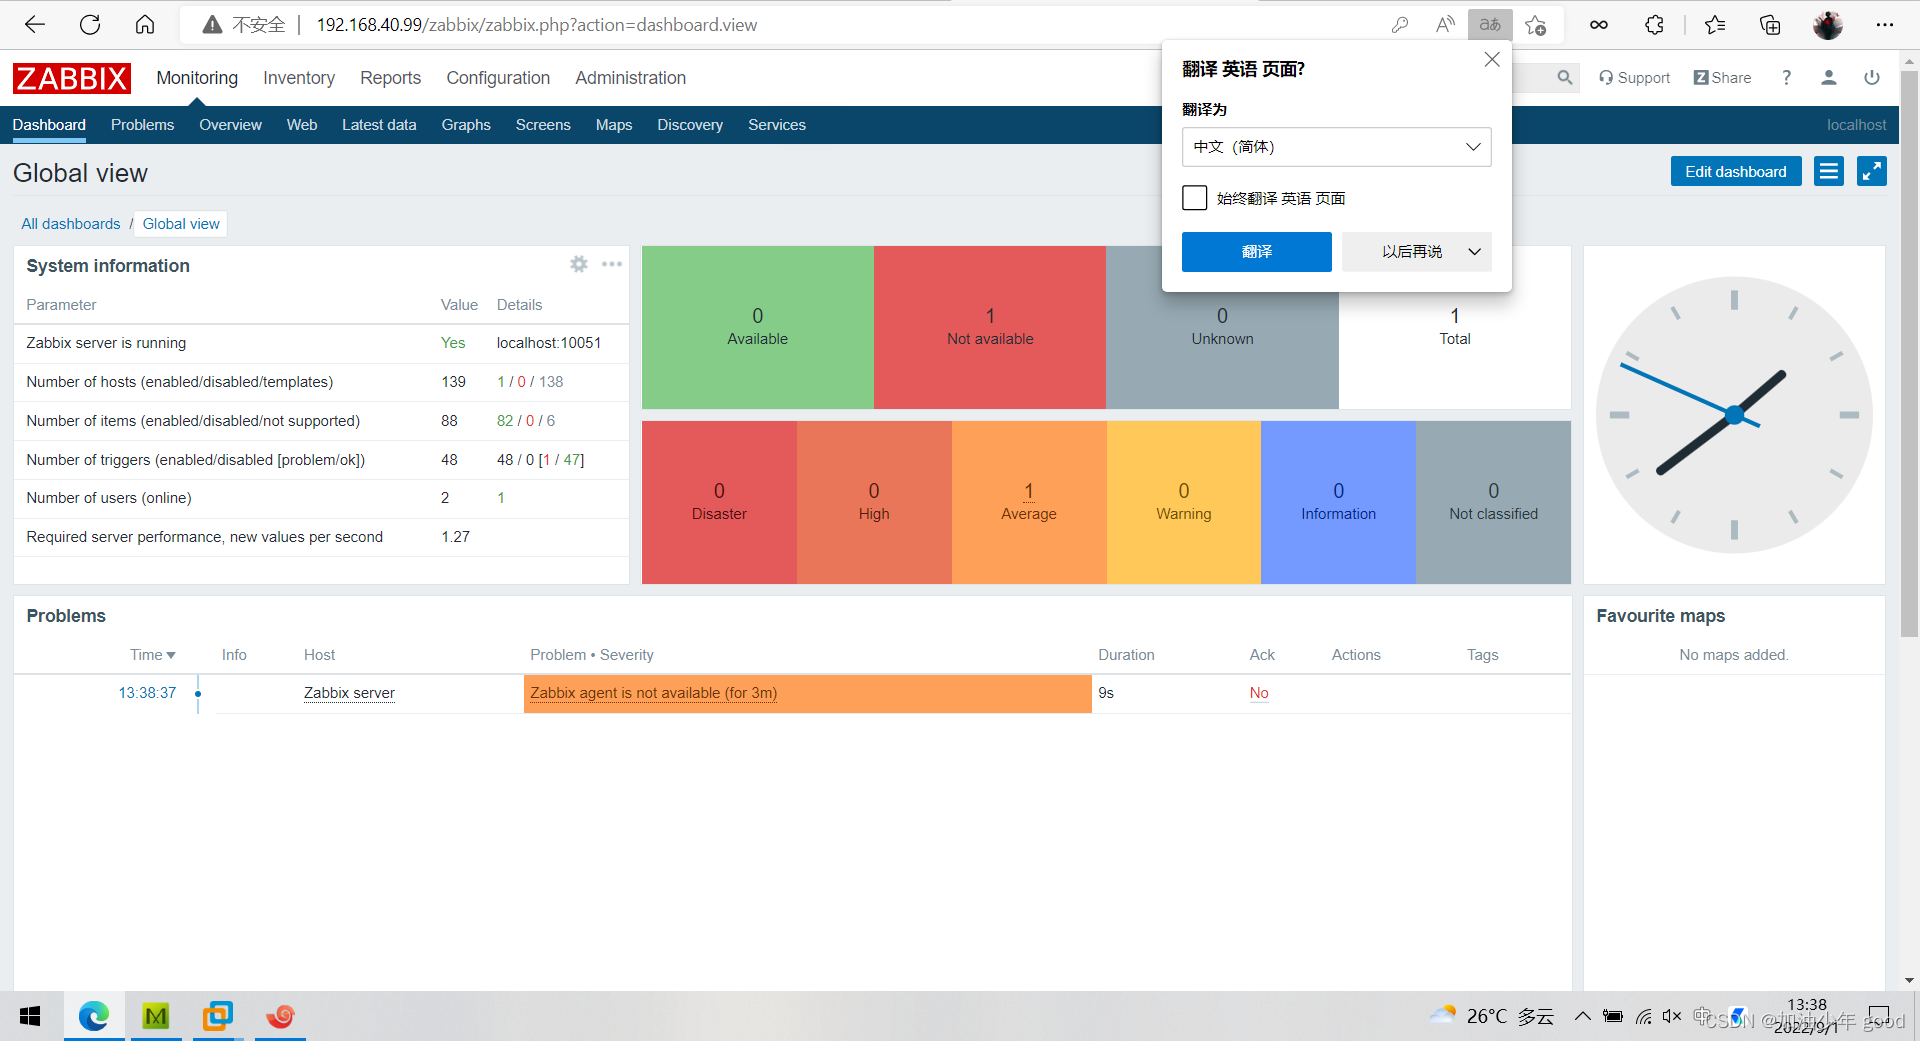Open Edge browser in taskbar
The width and height of the screenshot is (1920, 1041).
click(x=94, y=1016)
